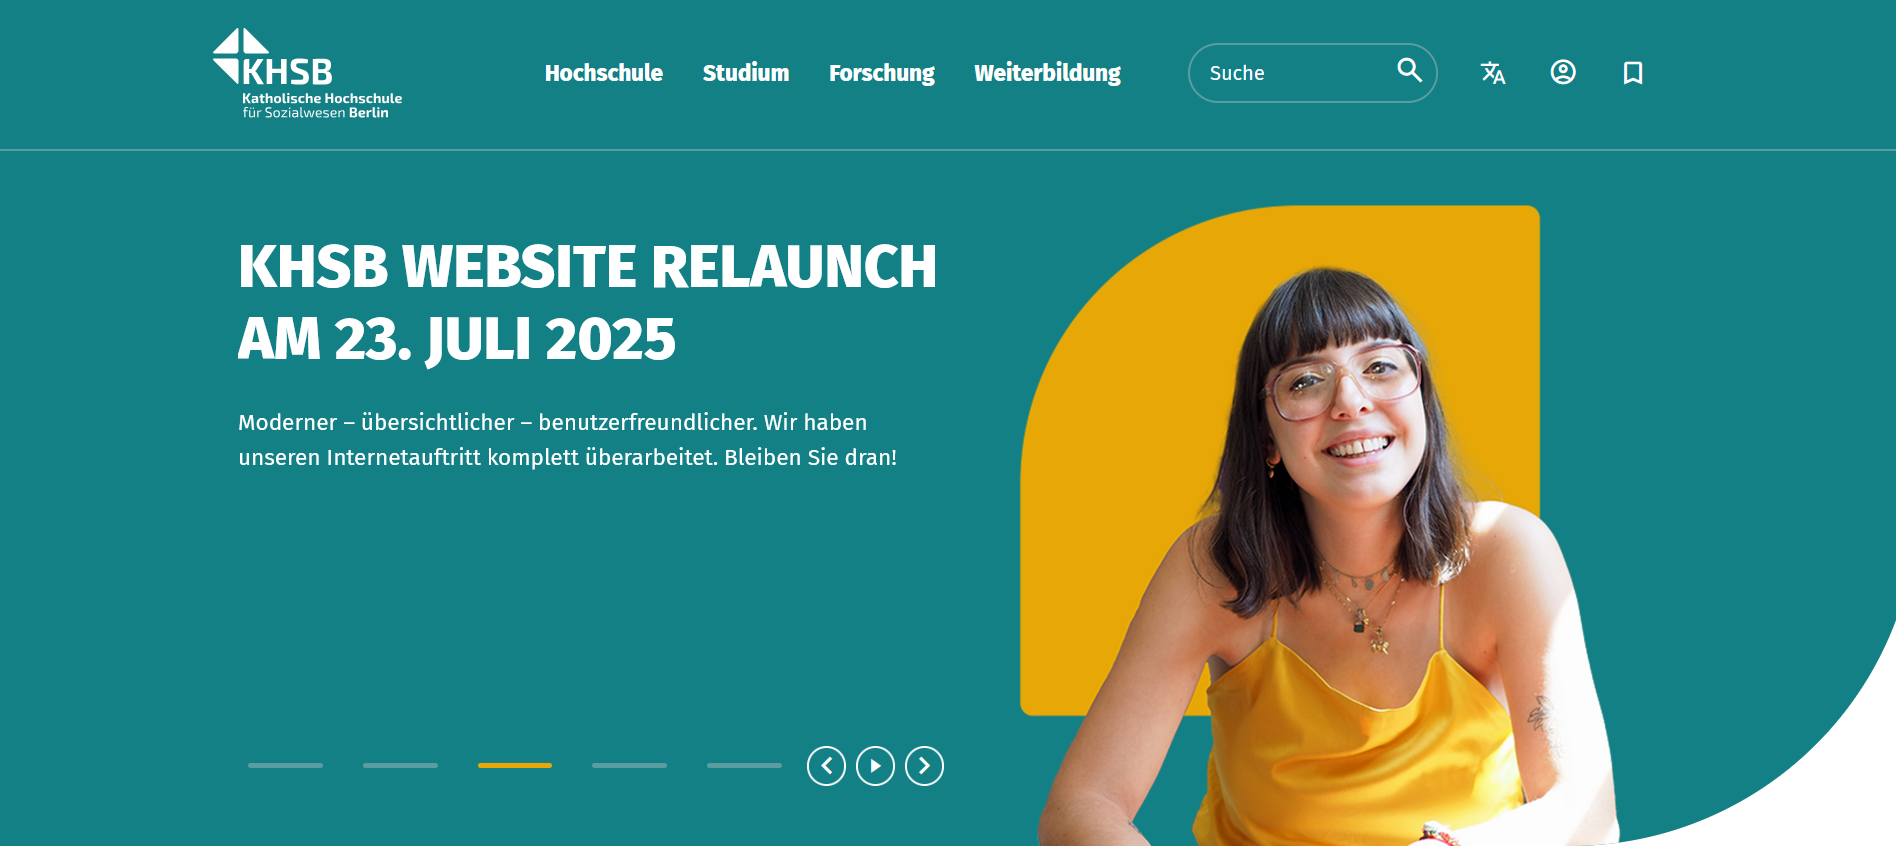The height and width of the screenshot is (848, 1896).
Task: Start slideshow autoplay with play button
Action: coord(875,766)
